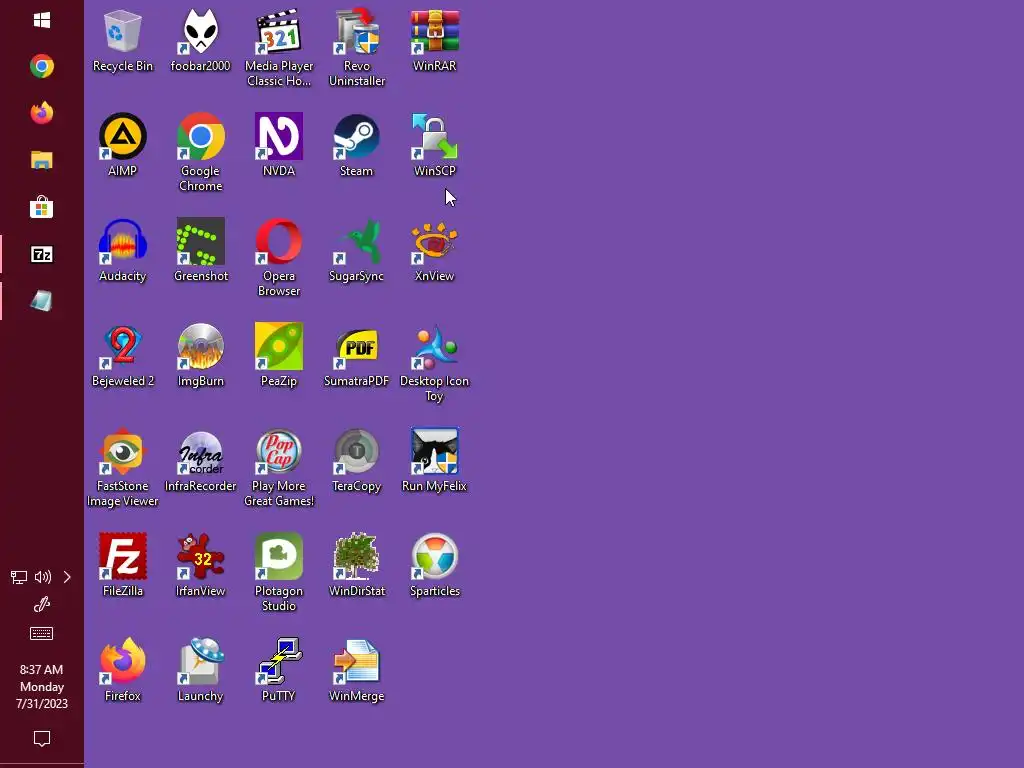The height and width of the screenshot is (768, 1024).
Task: Show the touch keyboard
Action: (42, 633)
